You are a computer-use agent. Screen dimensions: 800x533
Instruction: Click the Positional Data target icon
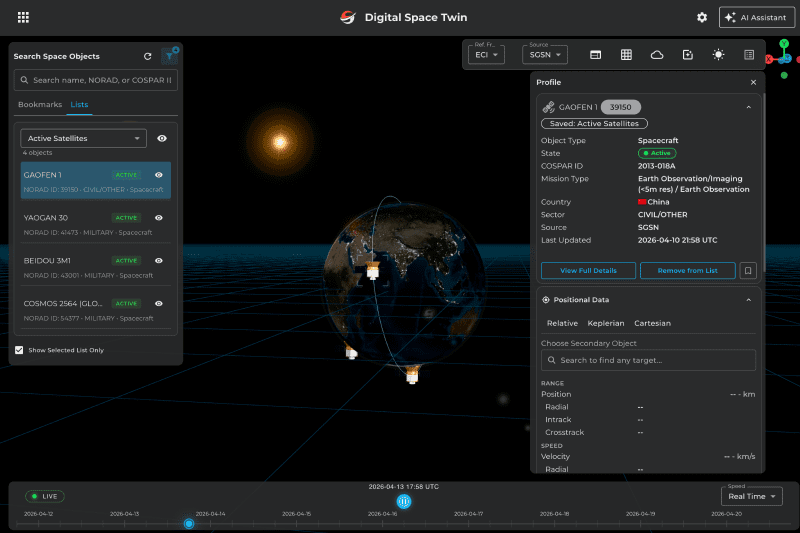coord(545,300)
